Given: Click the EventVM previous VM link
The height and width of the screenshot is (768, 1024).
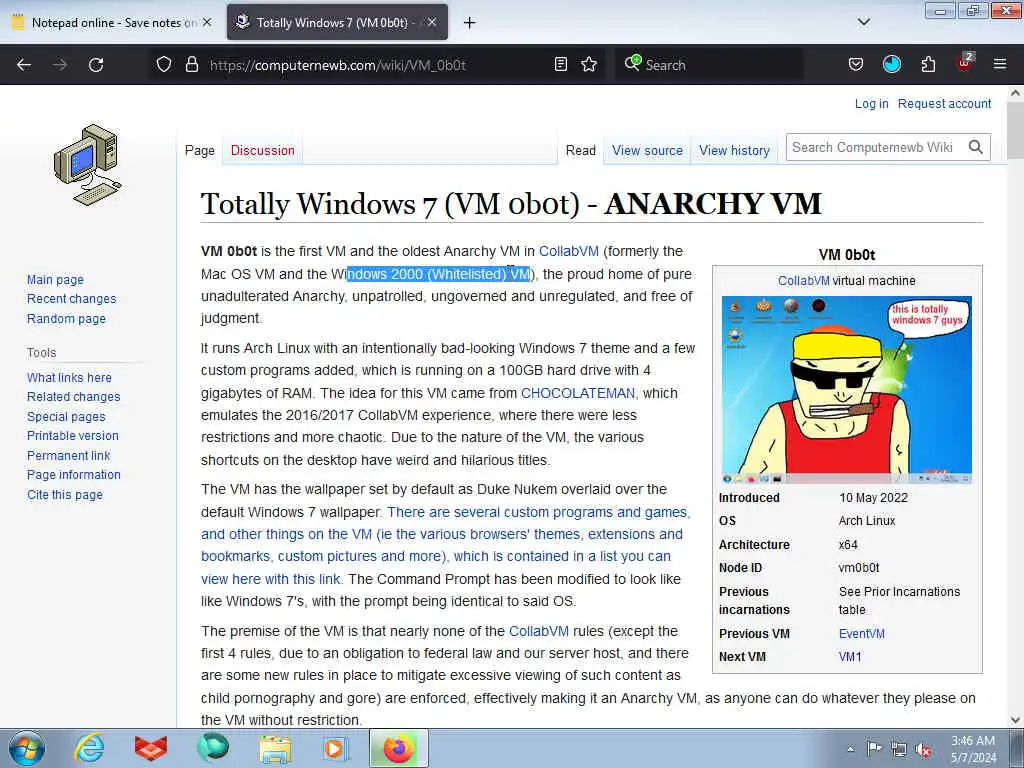Looking at the screenshot, I should pos(861,633).
